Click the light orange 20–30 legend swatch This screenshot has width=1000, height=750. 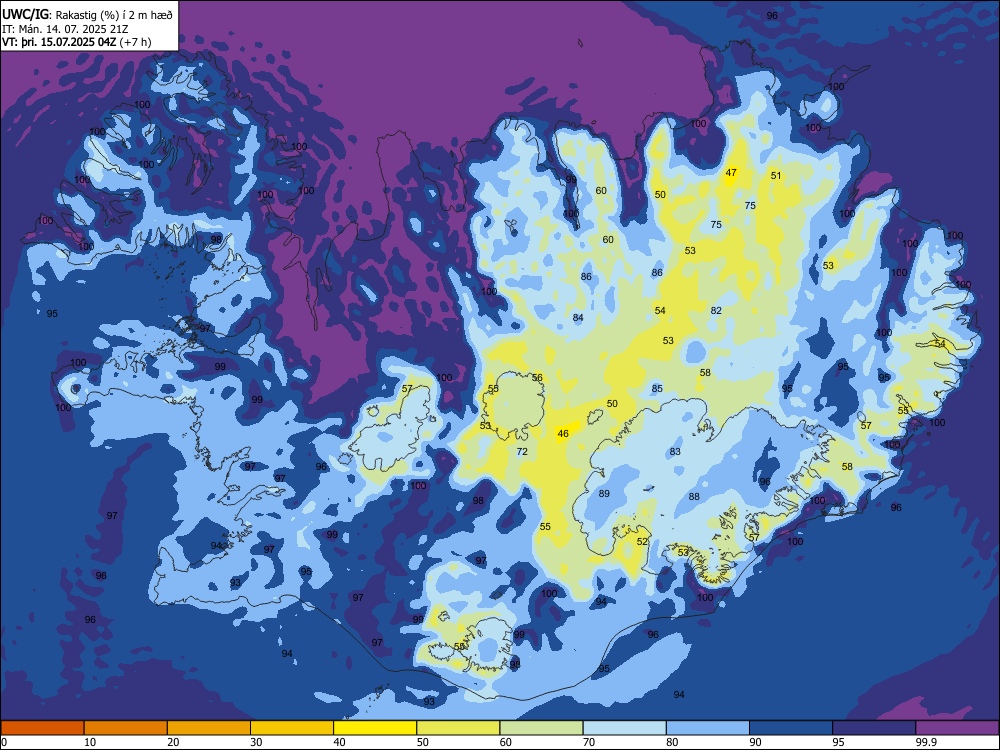209,728
